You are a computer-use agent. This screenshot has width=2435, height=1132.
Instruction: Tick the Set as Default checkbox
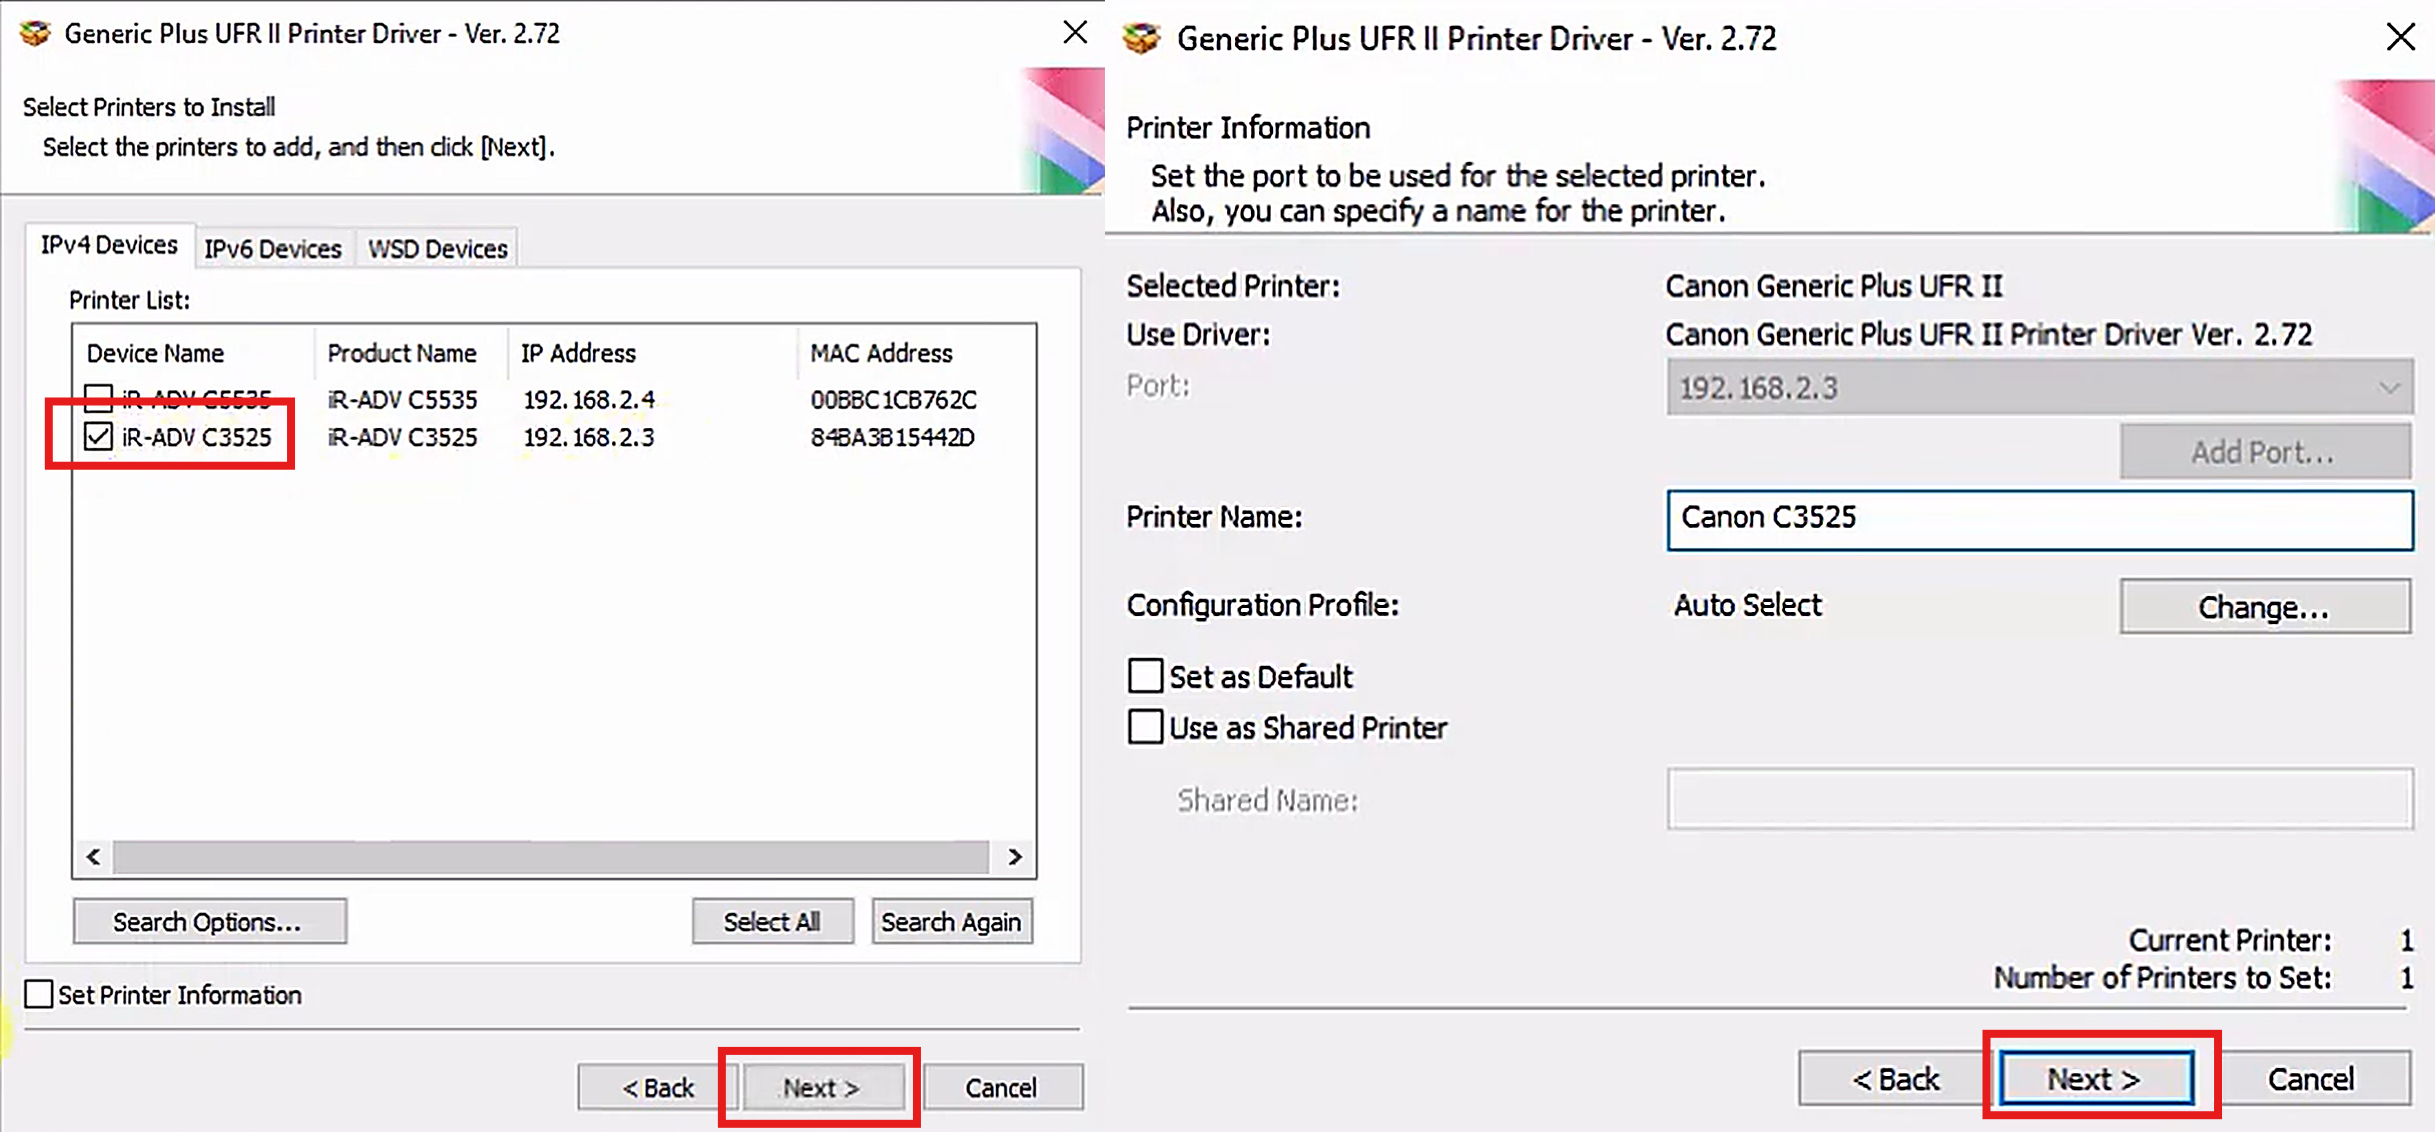pyautogui.click(x=1145, y=676)
